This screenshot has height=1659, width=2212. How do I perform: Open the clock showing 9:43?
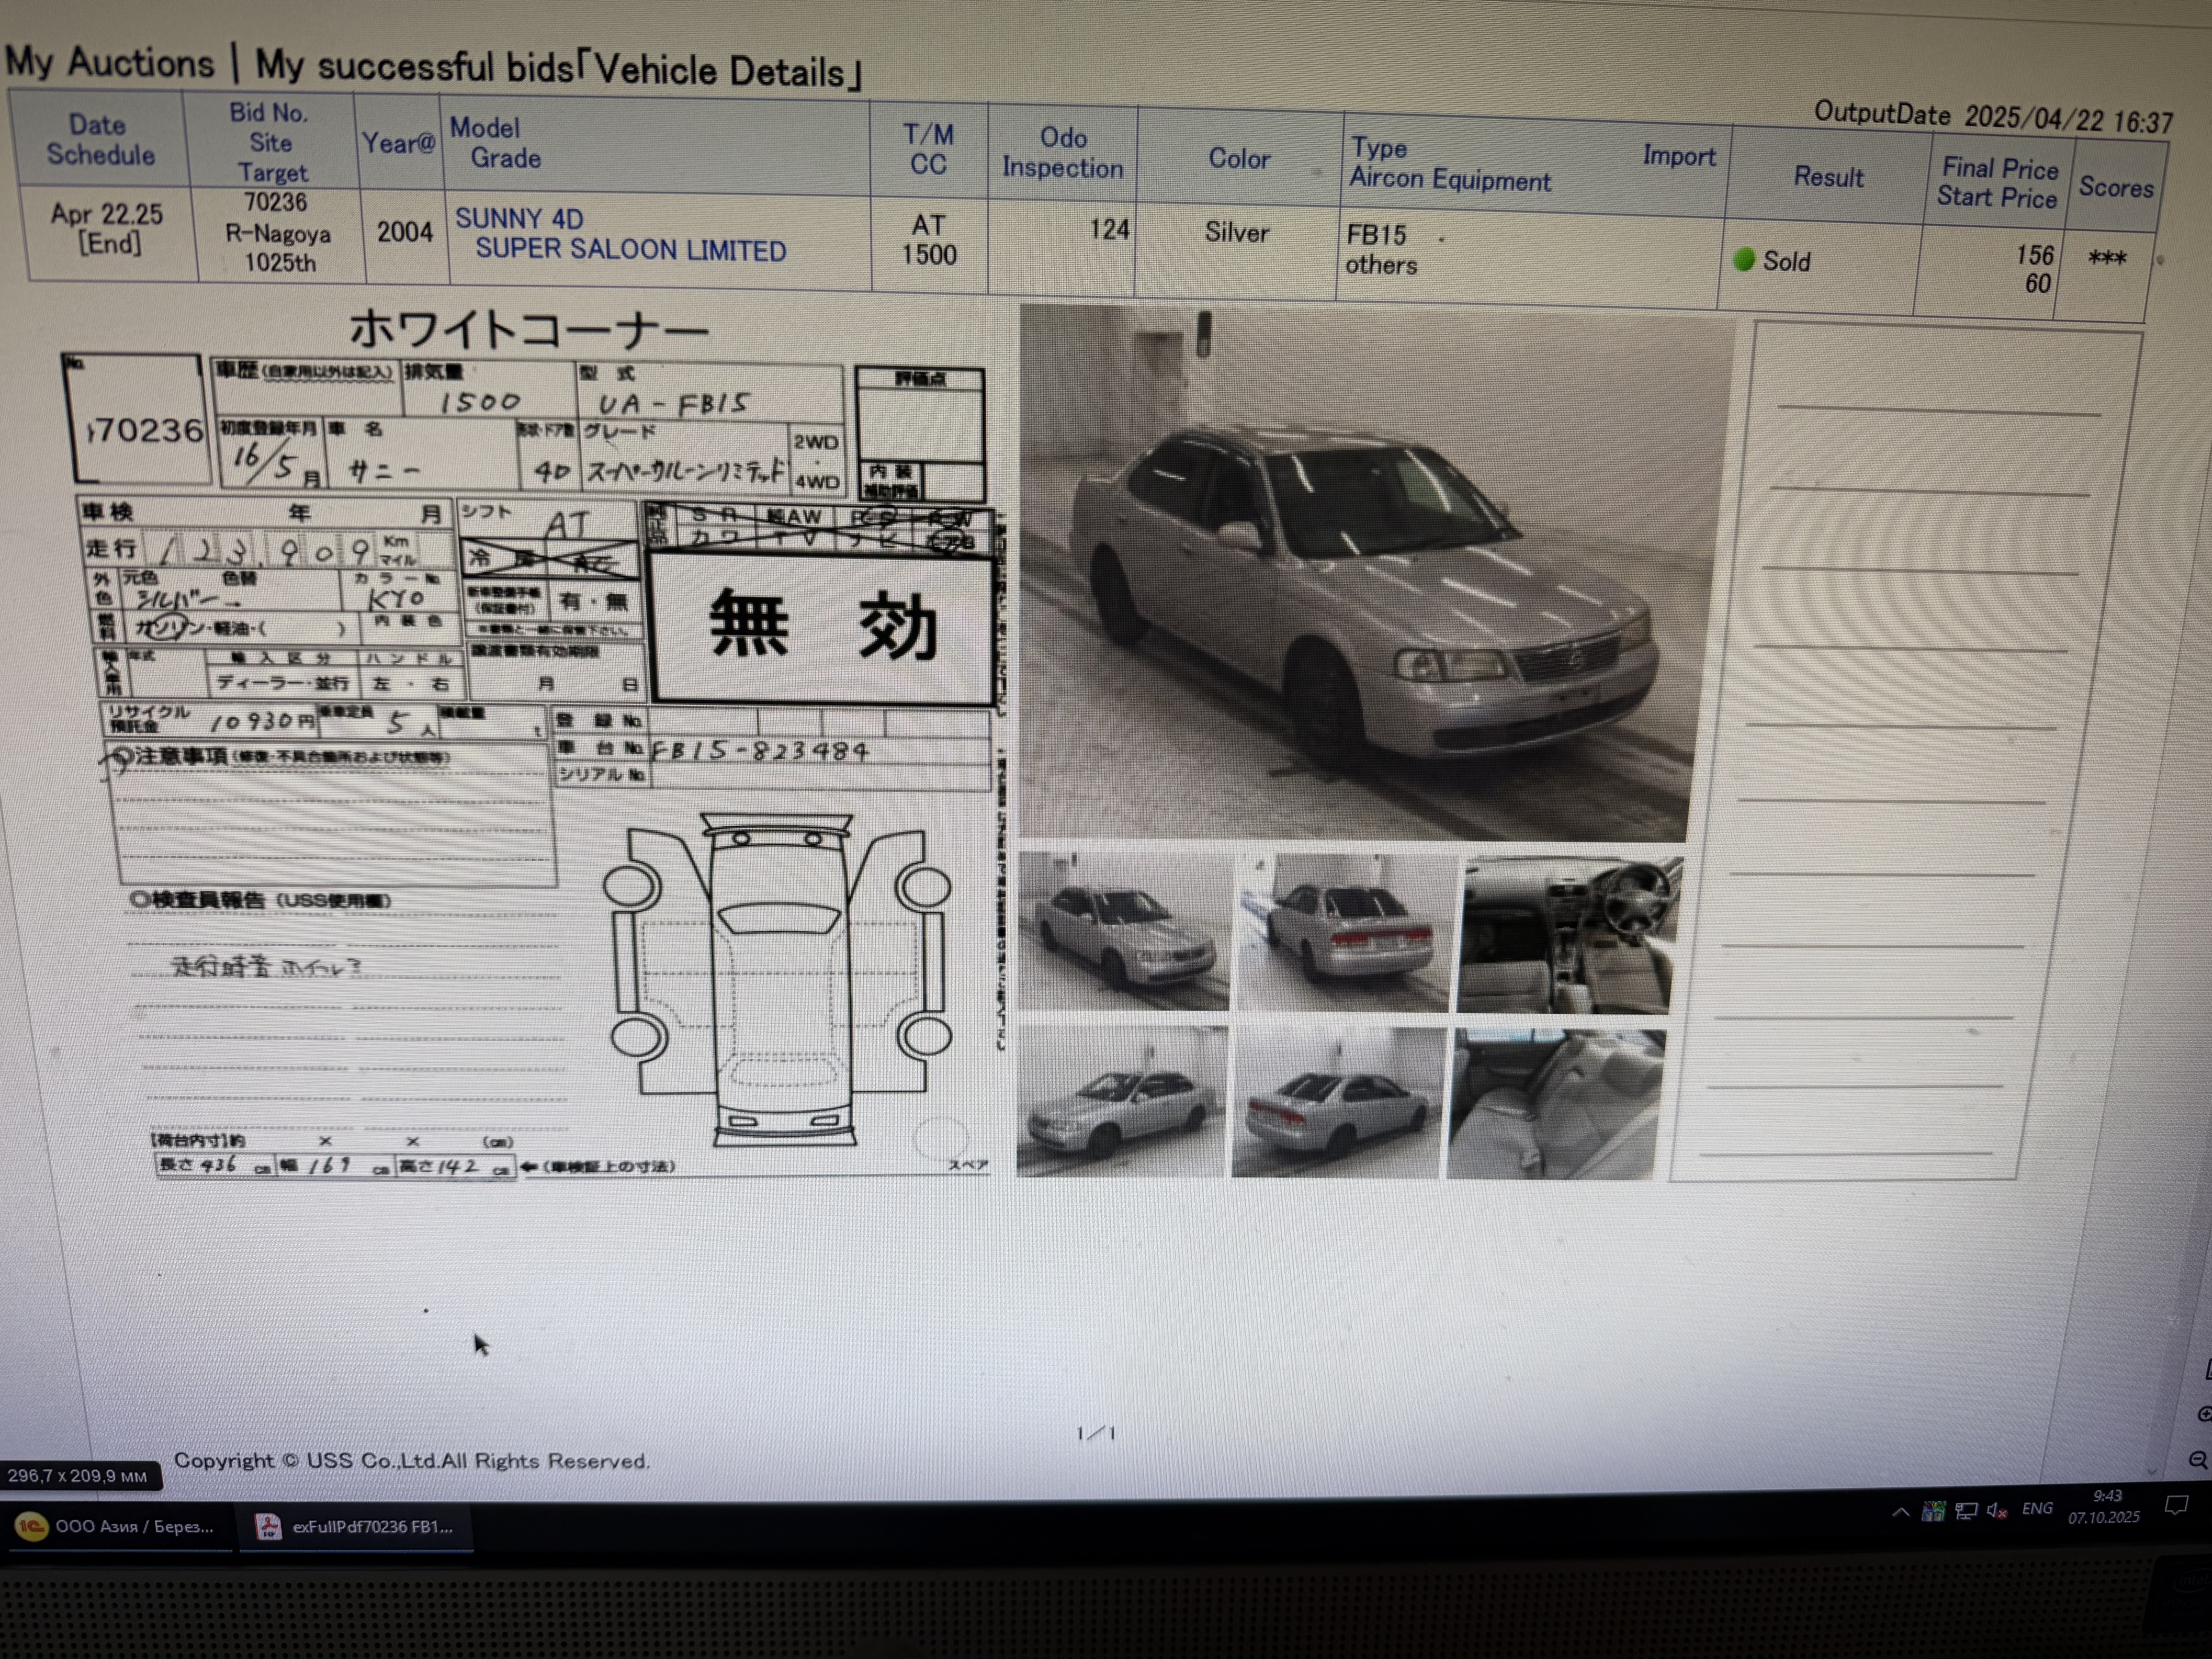pos(2105,1507)
